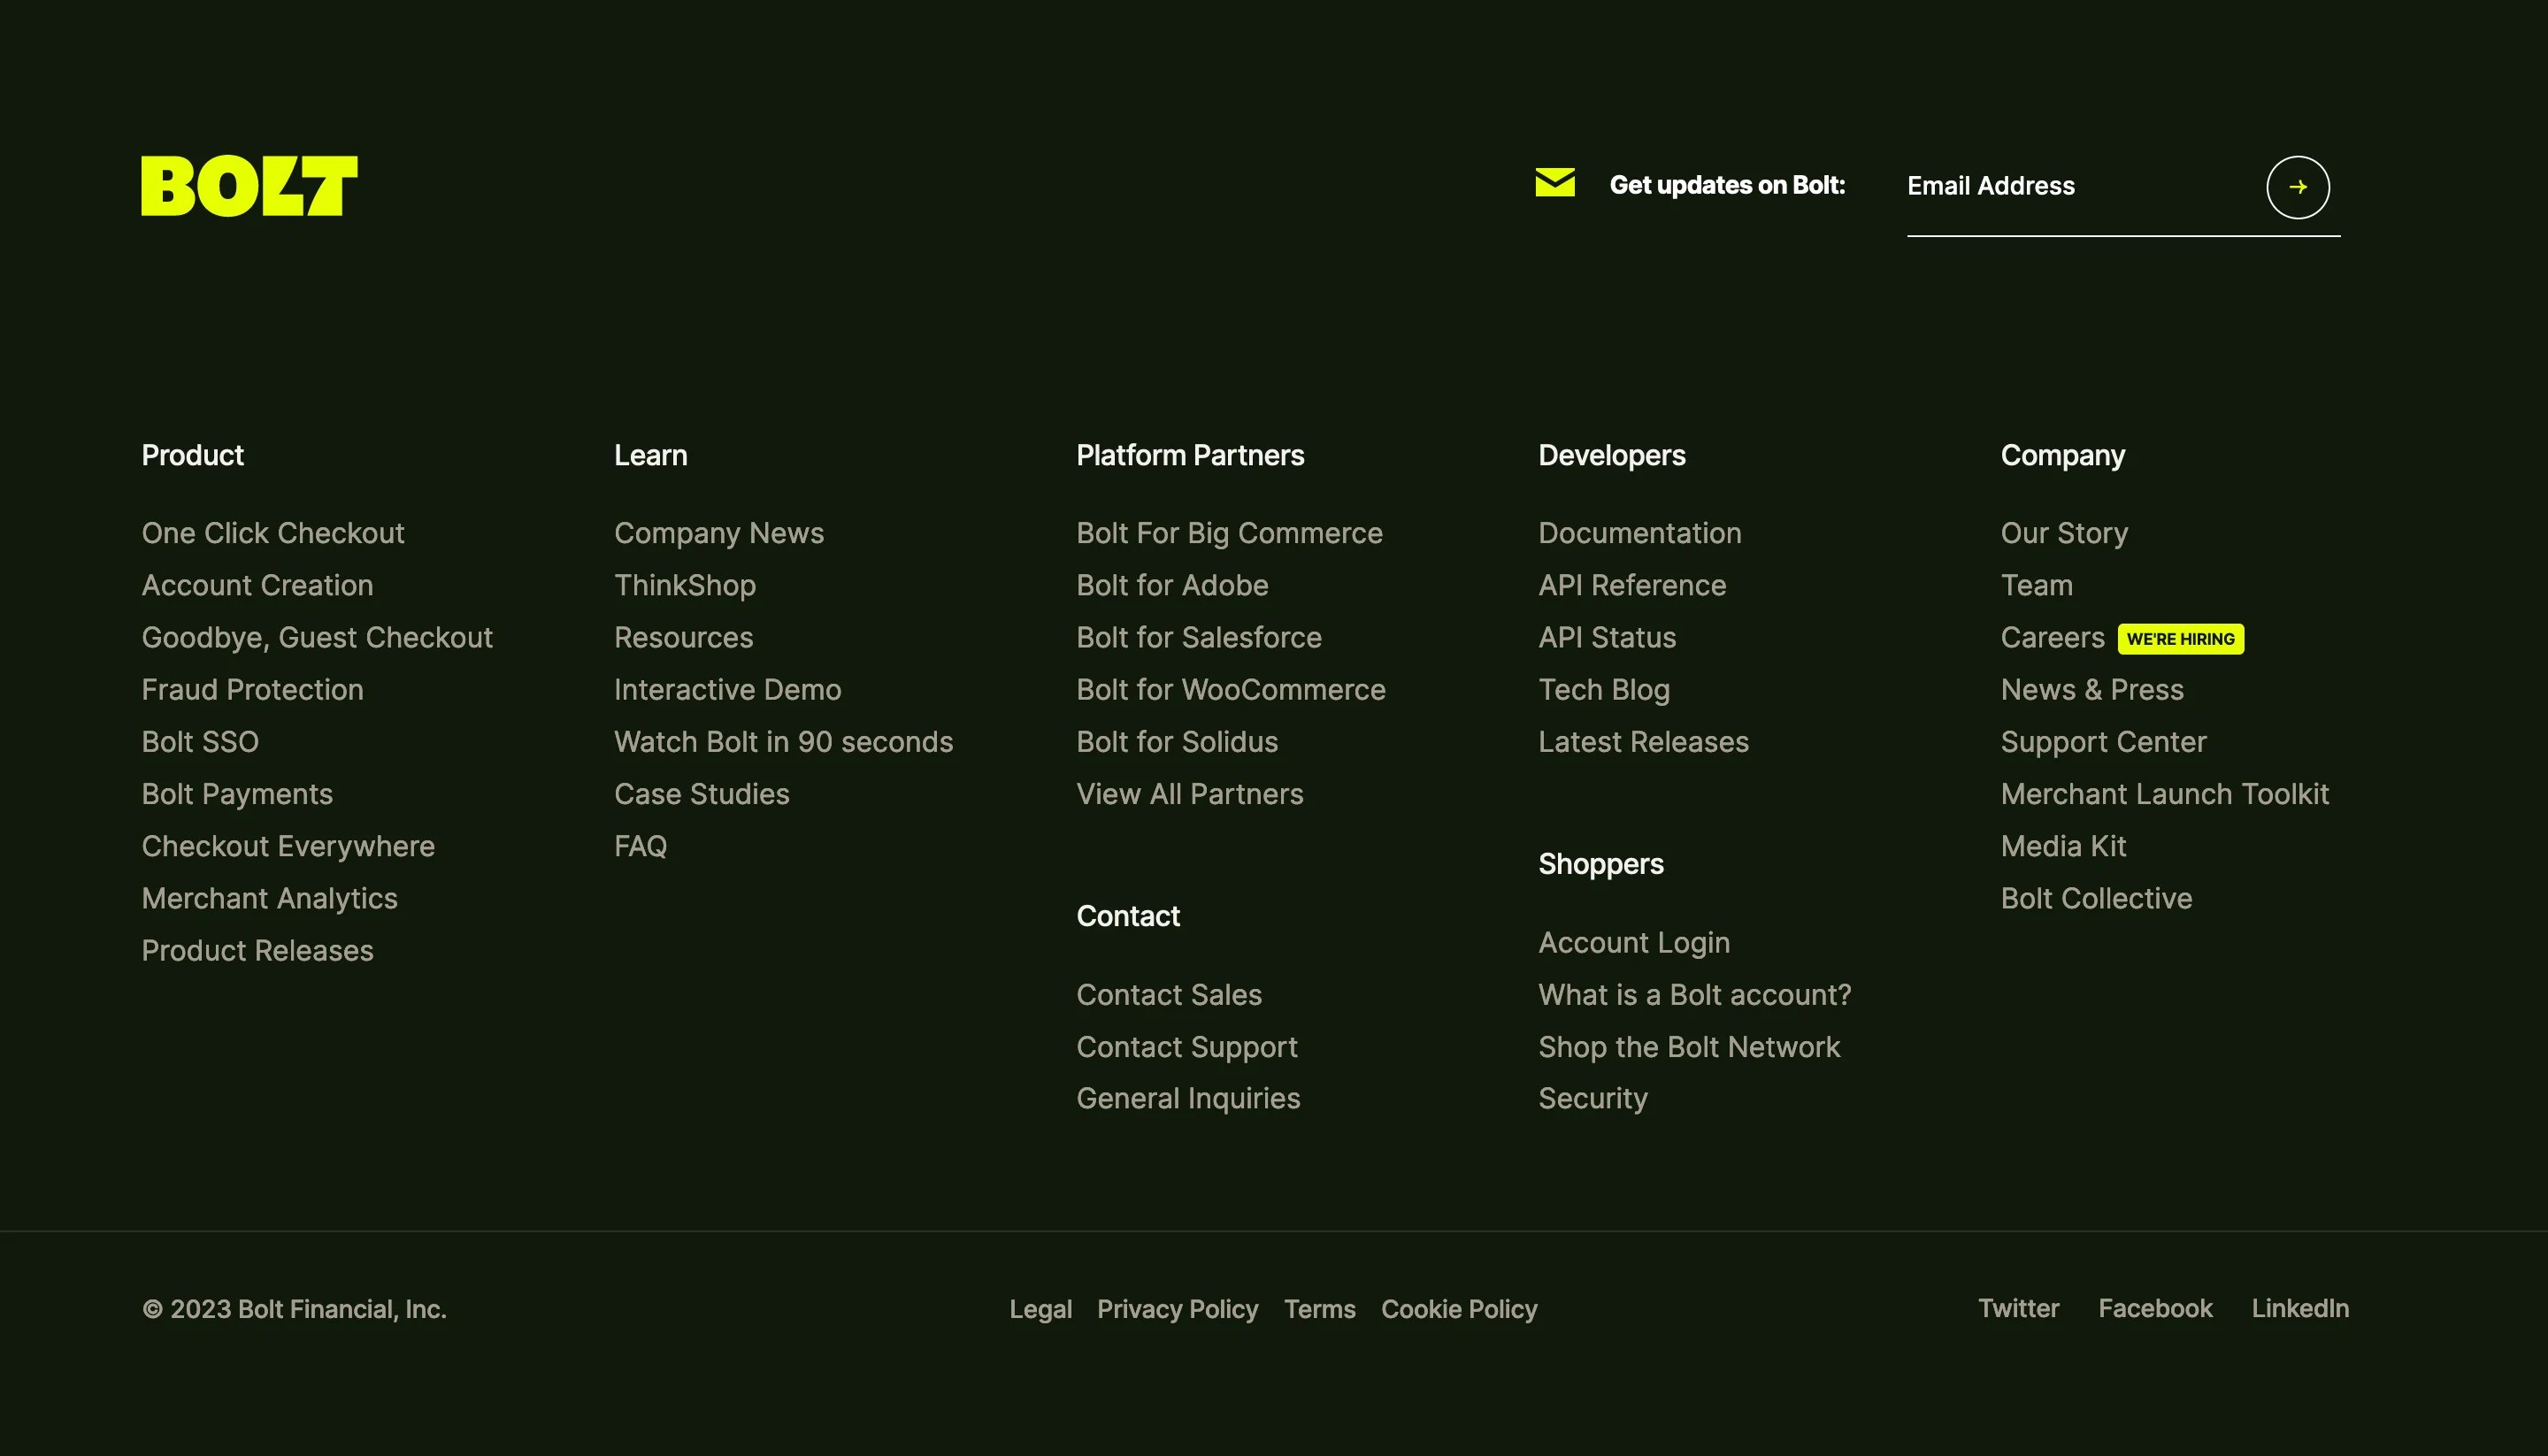Screen dimensions: 2548x1456
Task: Open the One Click Checkout page
Action: point(273,533)
